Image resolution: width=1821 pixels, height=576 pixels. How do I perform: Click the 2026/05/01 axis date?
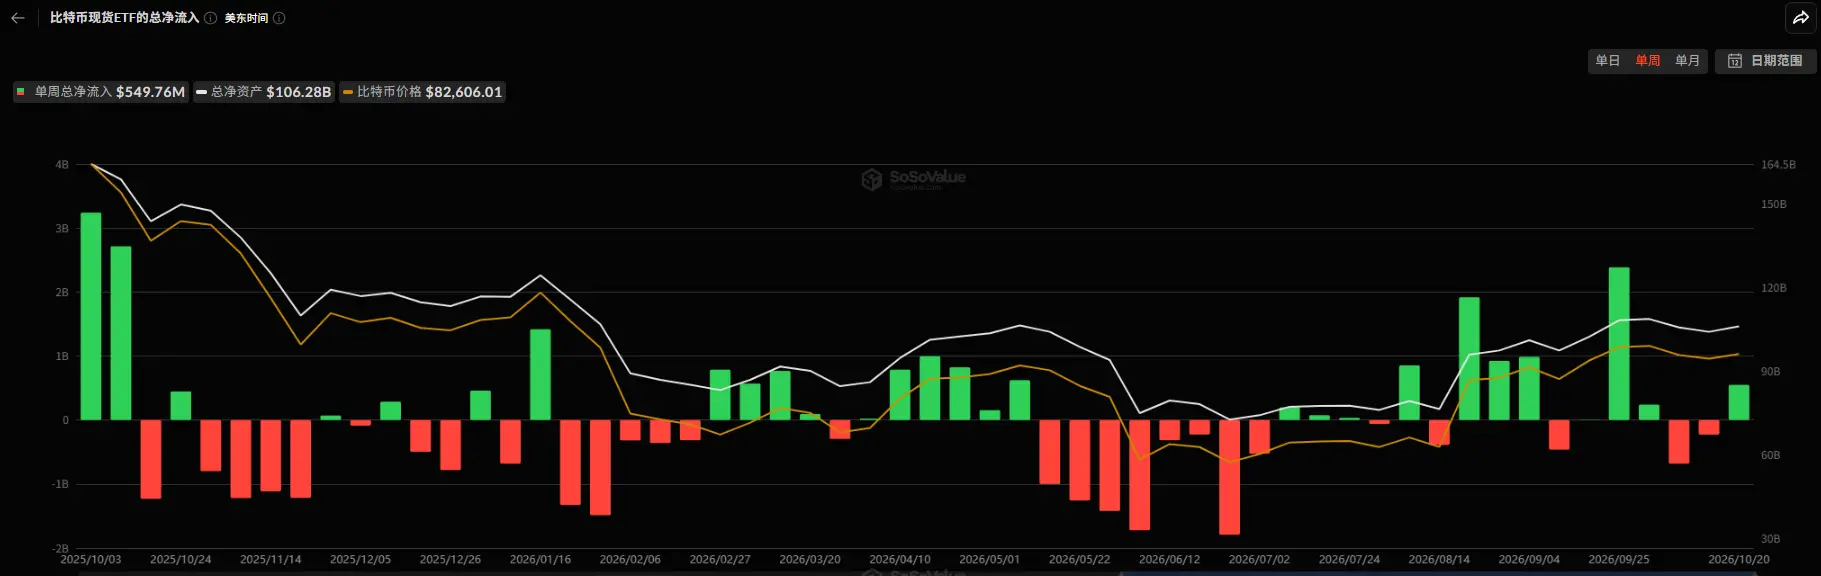pos(990,560)
